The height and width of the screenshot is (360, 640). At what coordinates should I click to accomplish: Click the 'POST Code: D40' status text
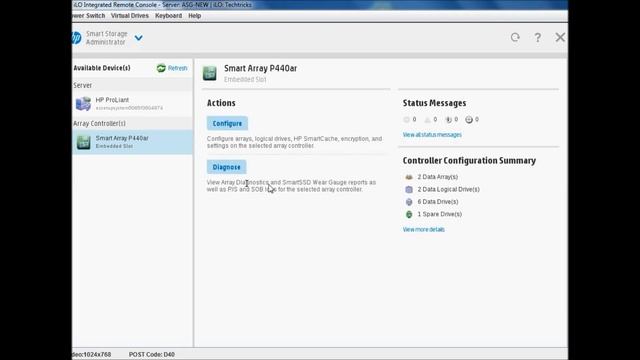[x=152, y=354]
